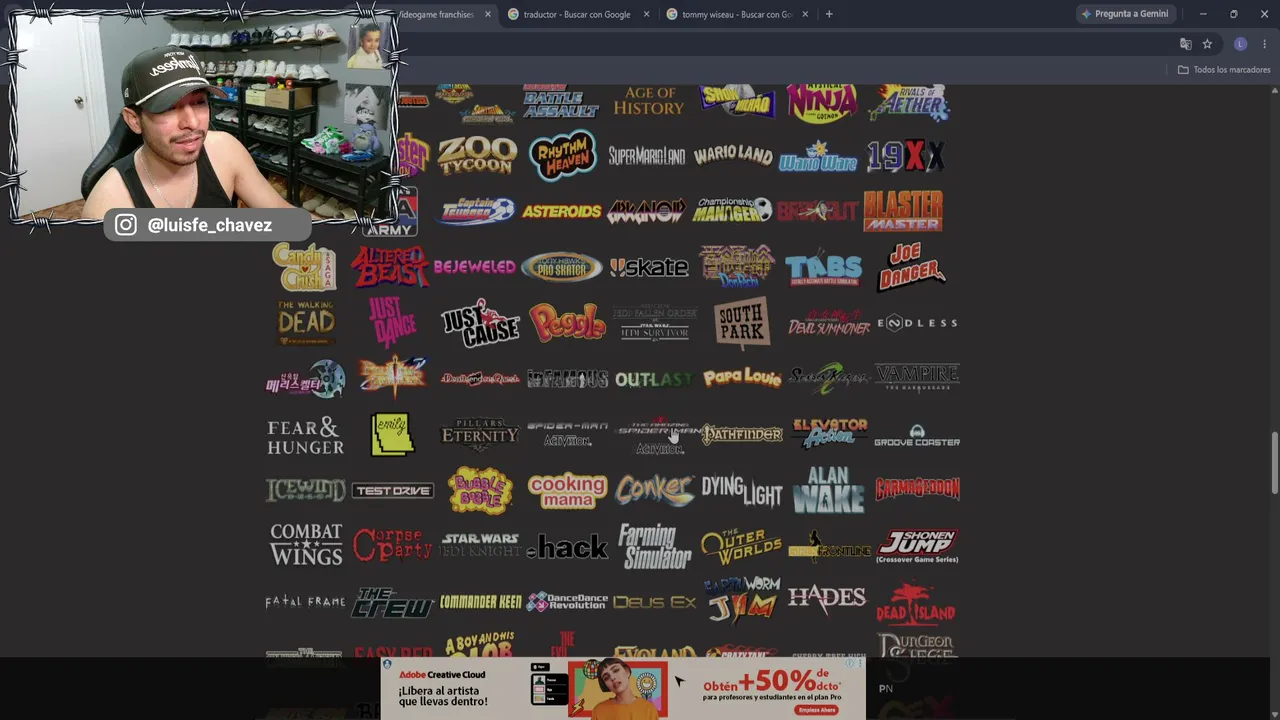The width and height of the screenshot is (1280, 720).
Task: Click the Wario Land logo
Action: click(x=733, y=155)
